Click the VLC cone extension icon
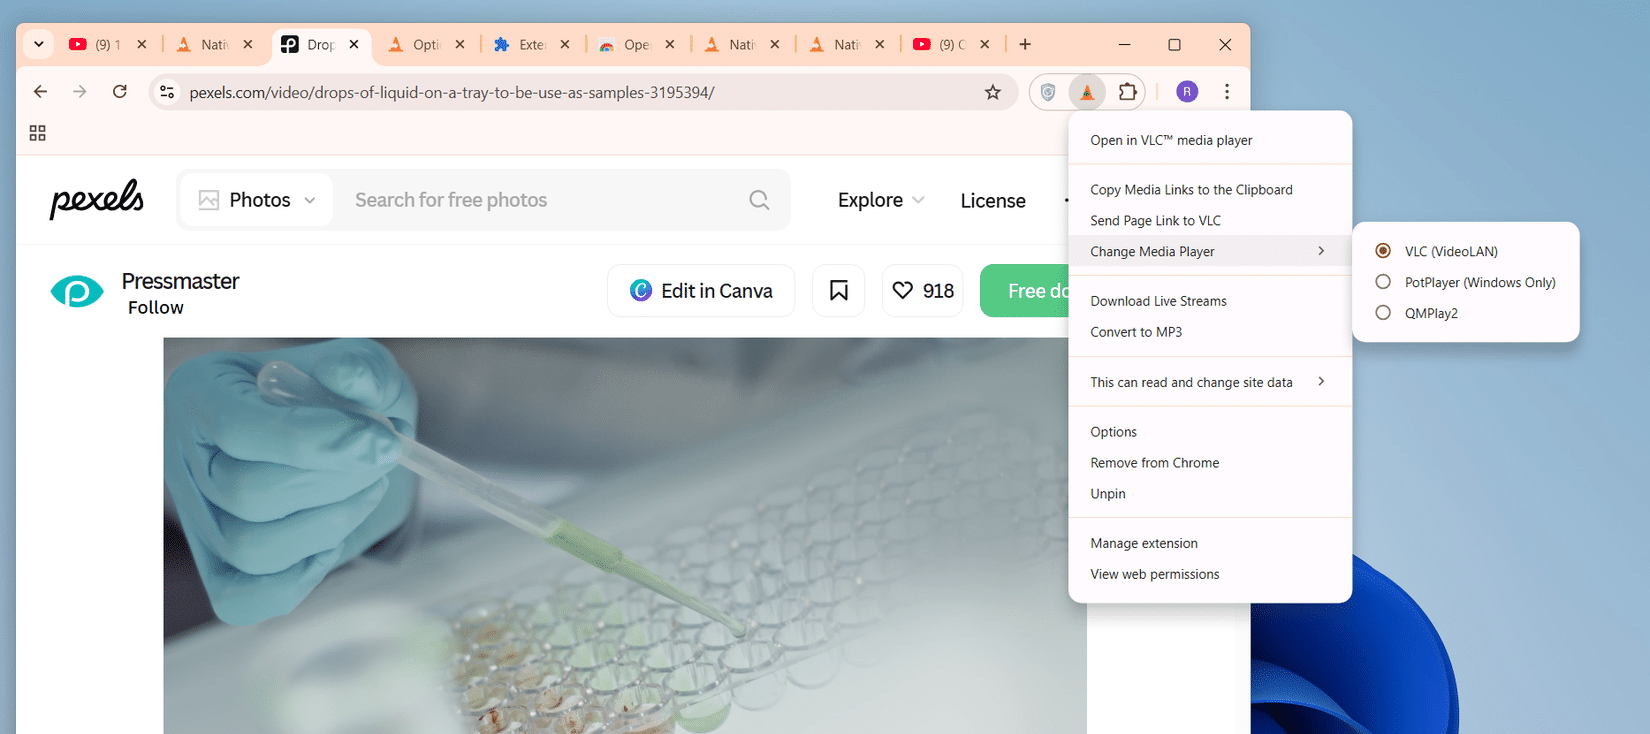 1087,92
